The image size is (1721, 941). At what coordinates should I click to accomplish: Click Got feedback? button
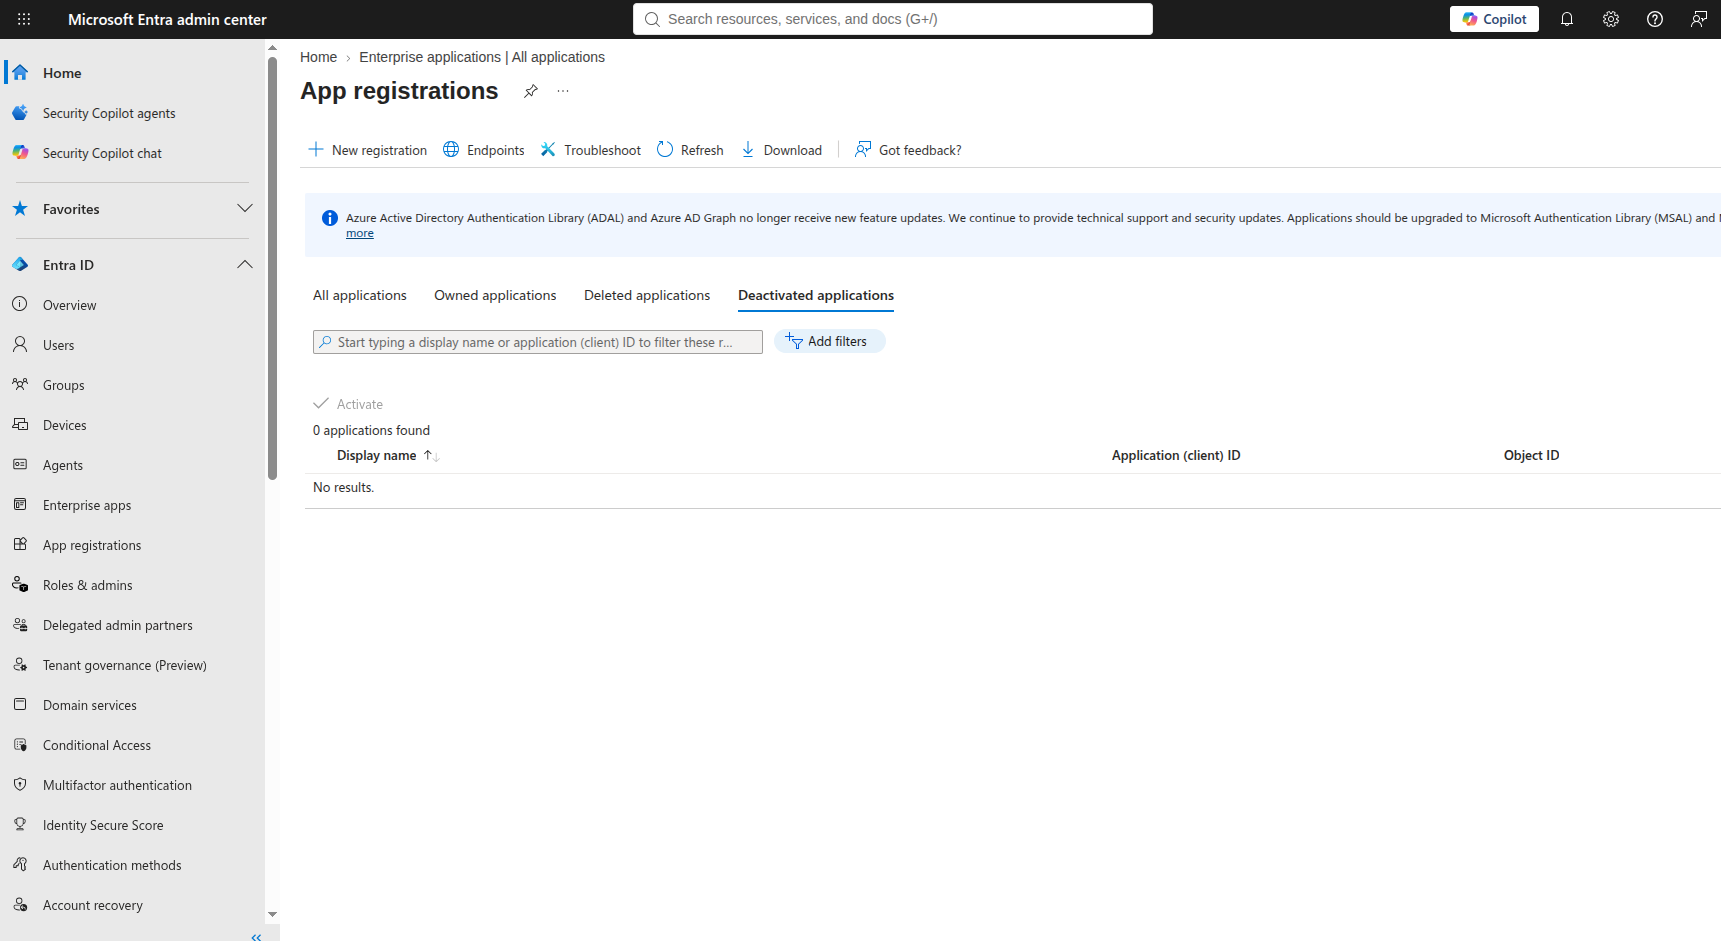point(908,150)
